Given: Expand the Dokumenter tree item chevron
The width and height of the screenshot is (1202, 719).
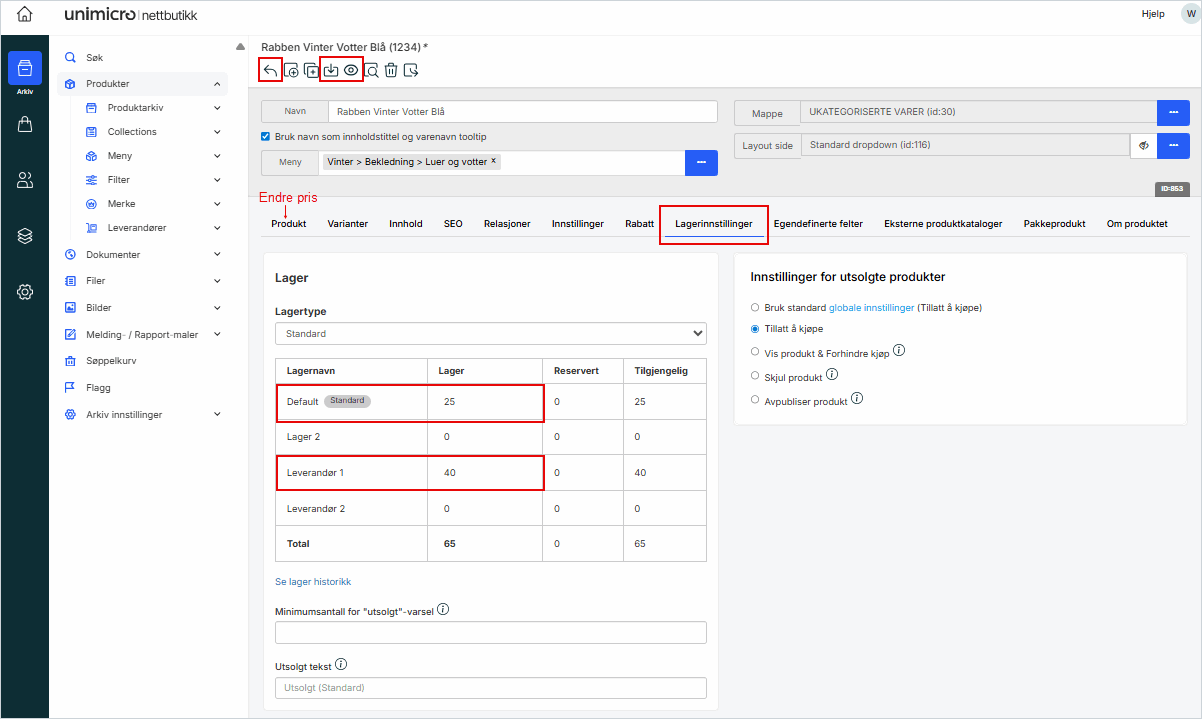Looking at the screenshot, I should (217, 255).
